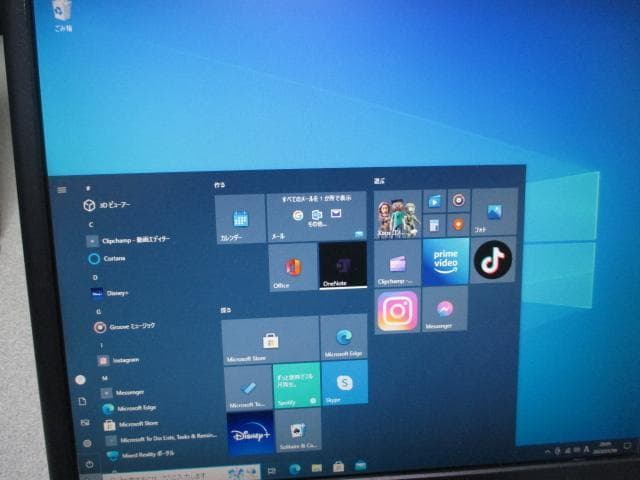Launch Microsoft Edge from the taskbar
640x480 pixels.
coord(295,469)
